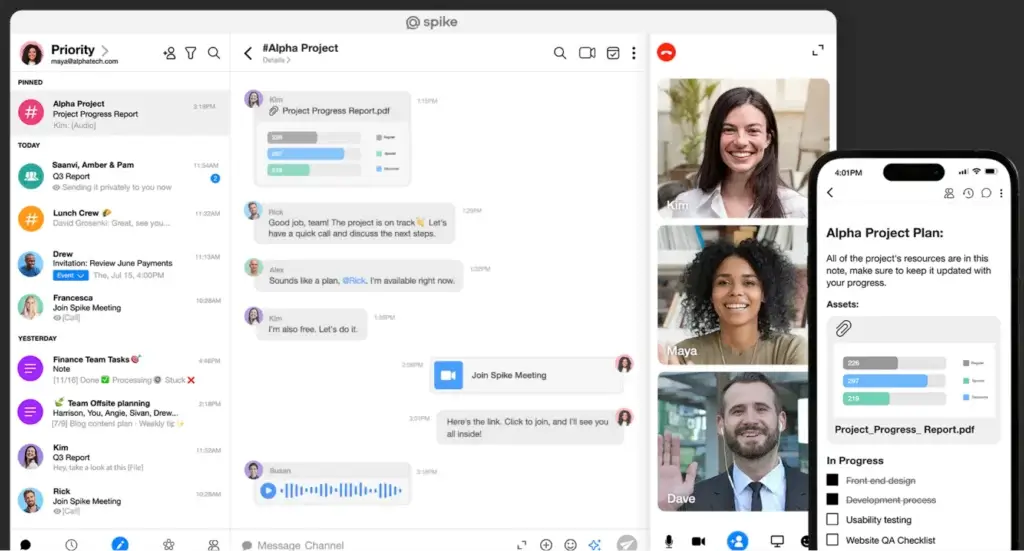The height and width of the screenshot is (551, 1024).
Task: Hang up the call with red button
Action: [666, 52]
